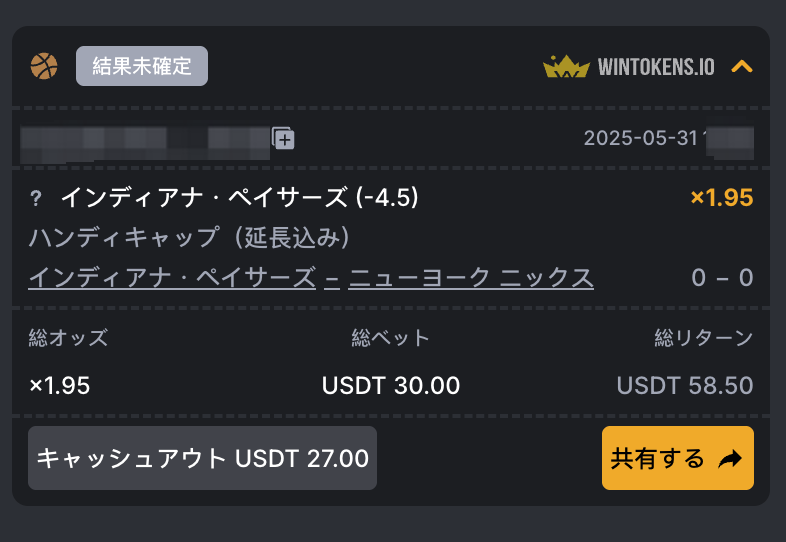Image resolution: width=786 pixels, height=542 pixels.
Task: Click the インディアナ・ペイサーズ (-4.5) selection title
Action: [240, 197]
